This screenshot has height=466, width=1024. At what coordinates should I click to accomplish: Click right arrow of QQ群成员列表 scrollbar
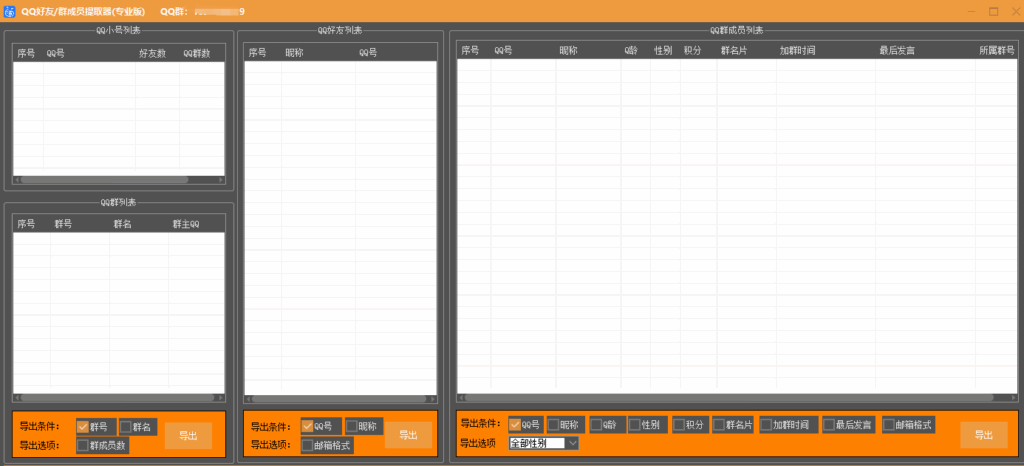[1013, 397]
